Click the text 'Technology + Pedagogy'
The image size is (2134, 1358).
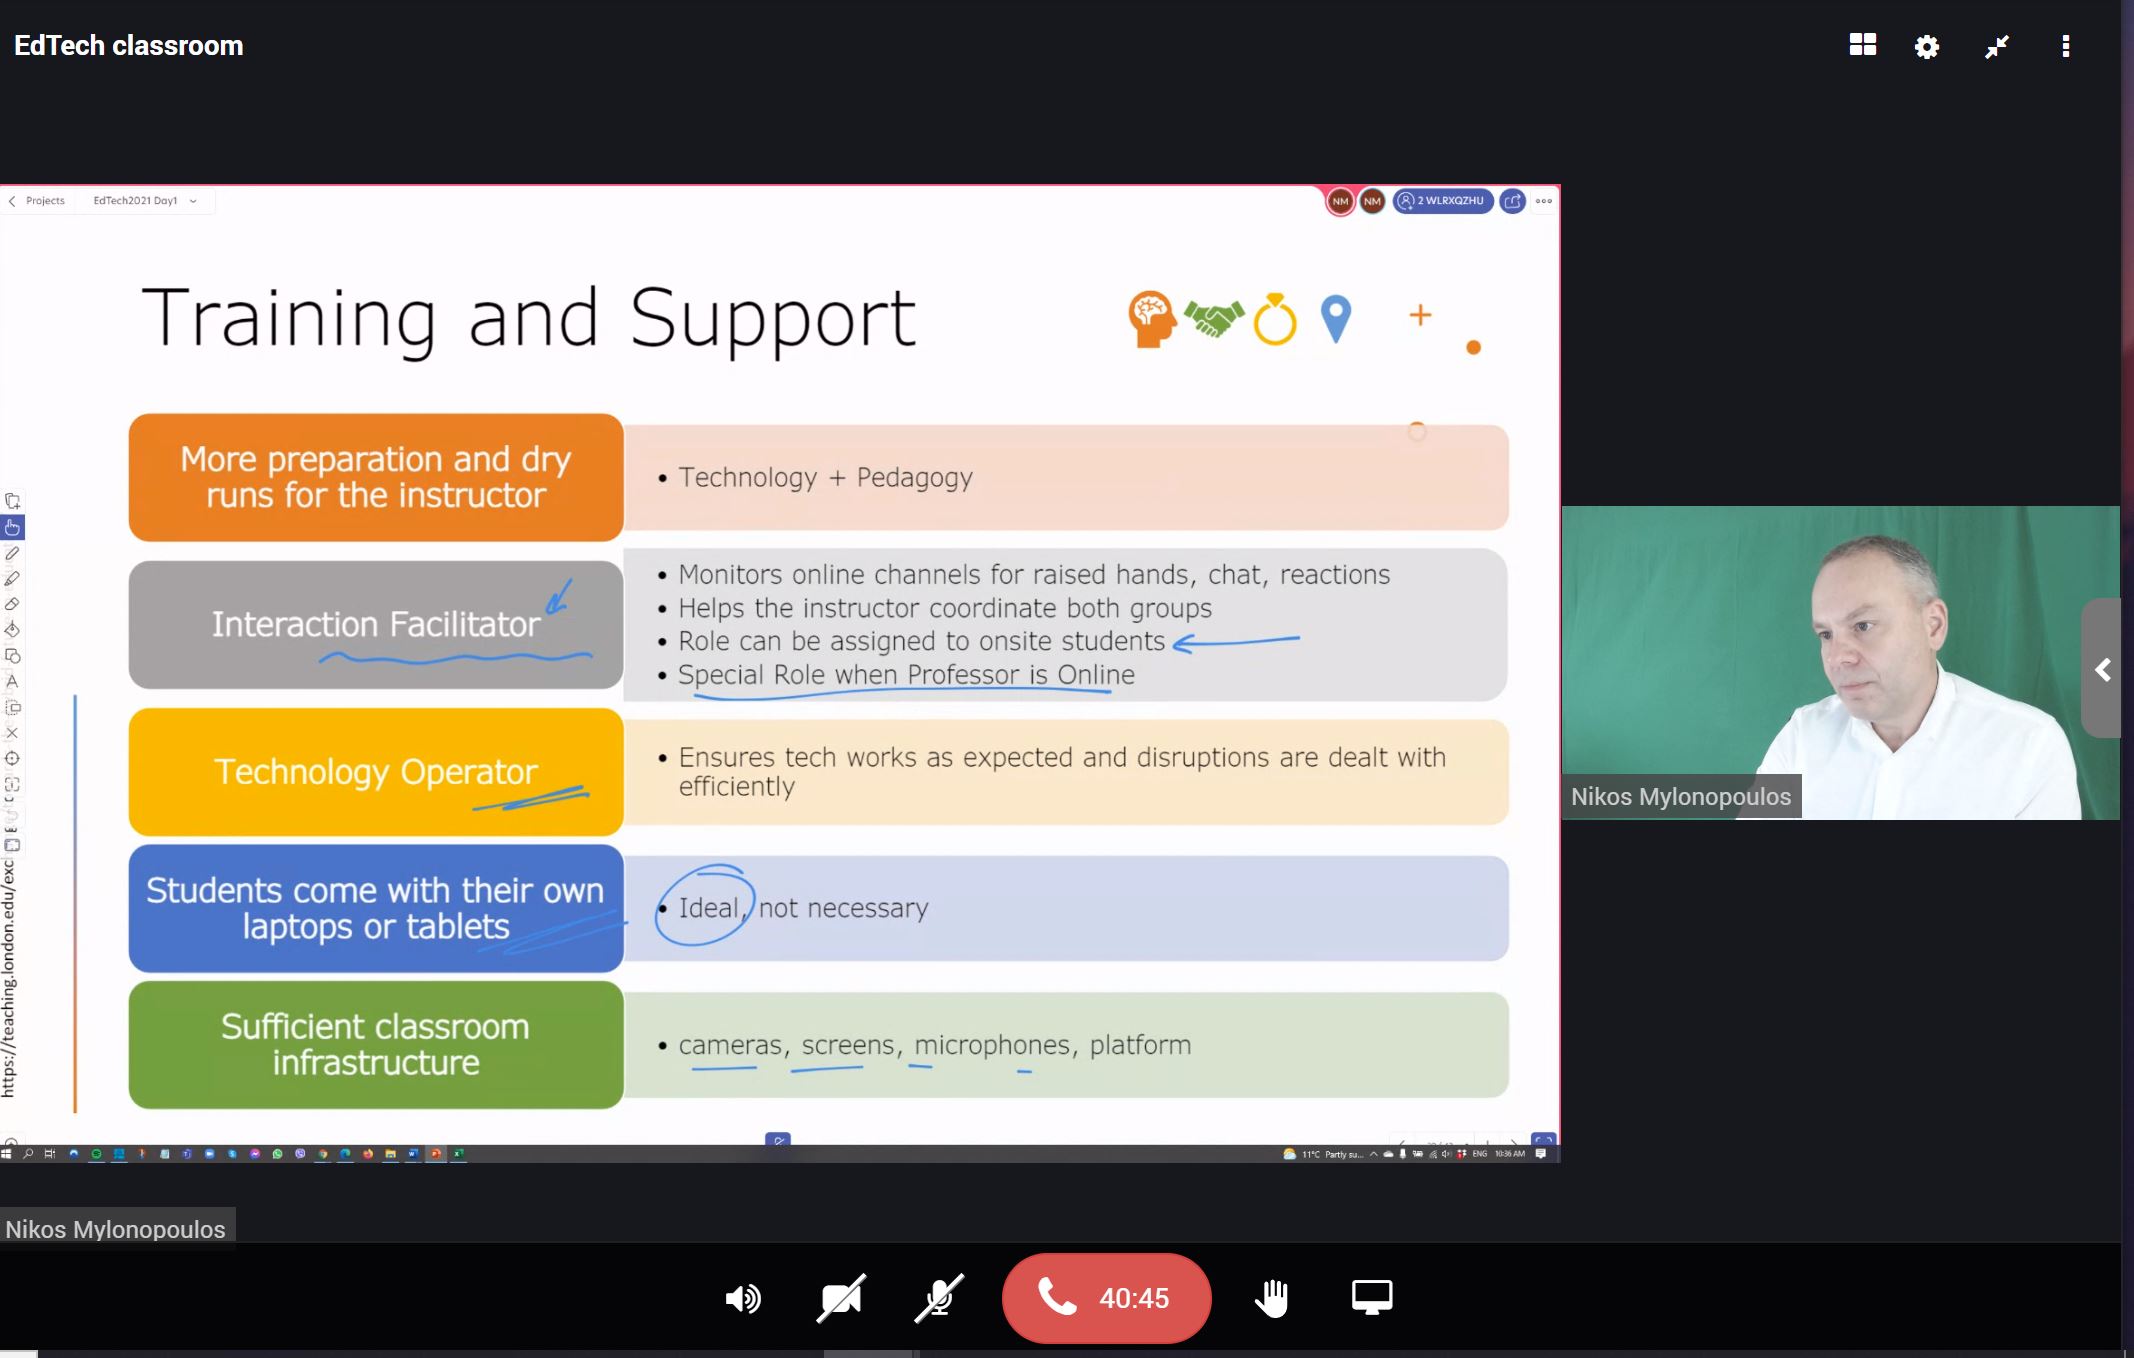[825, 478]
